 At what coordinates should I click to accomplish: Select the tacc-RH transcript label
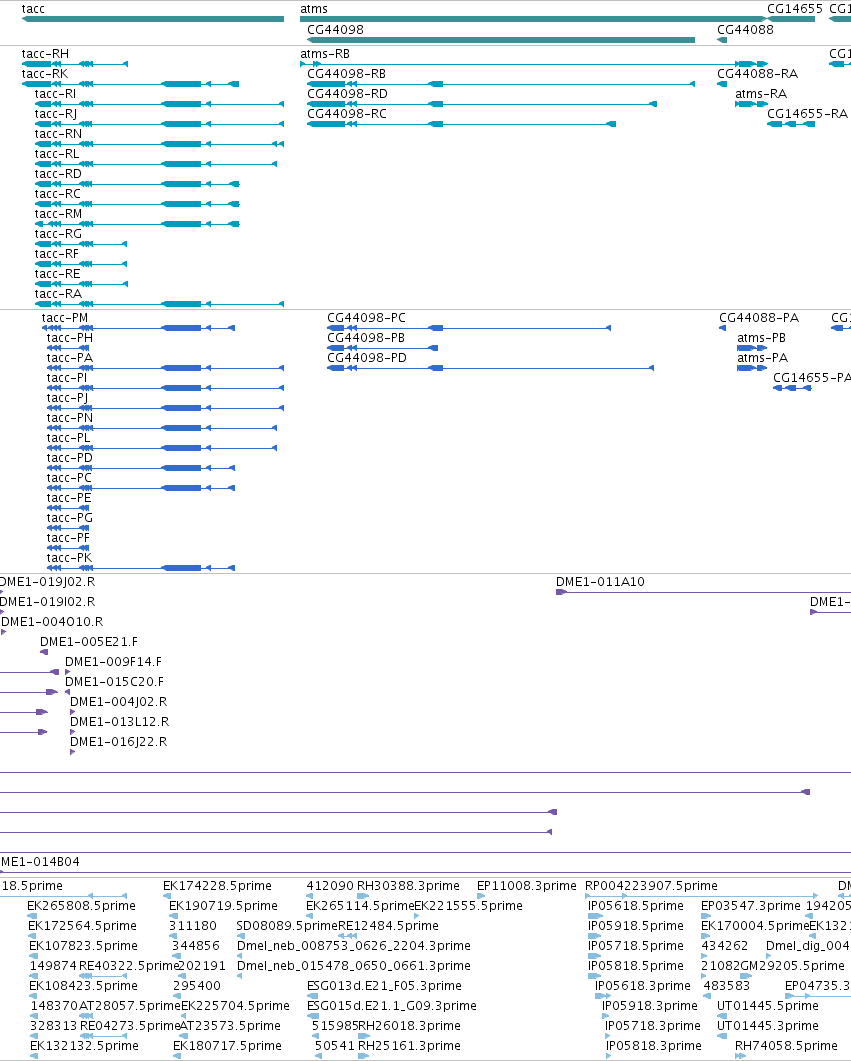pyautogui.click(x=45, y=54)
